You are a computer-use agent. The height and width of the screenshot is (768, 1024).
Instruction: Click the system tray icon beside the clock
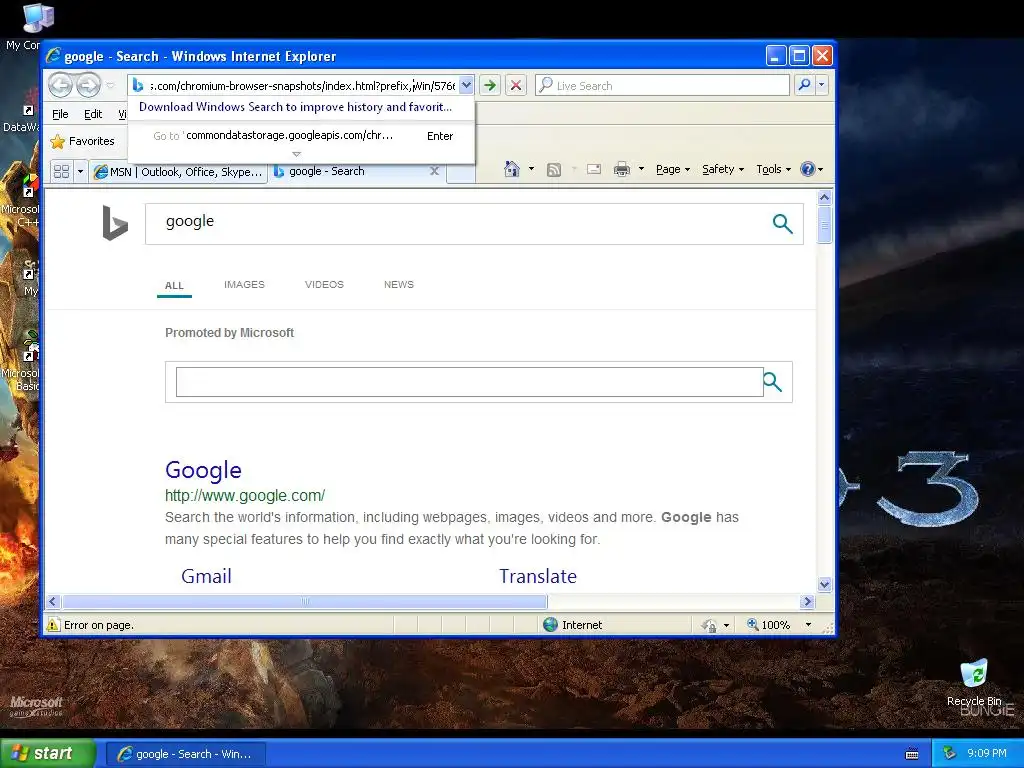pos(949,753)
